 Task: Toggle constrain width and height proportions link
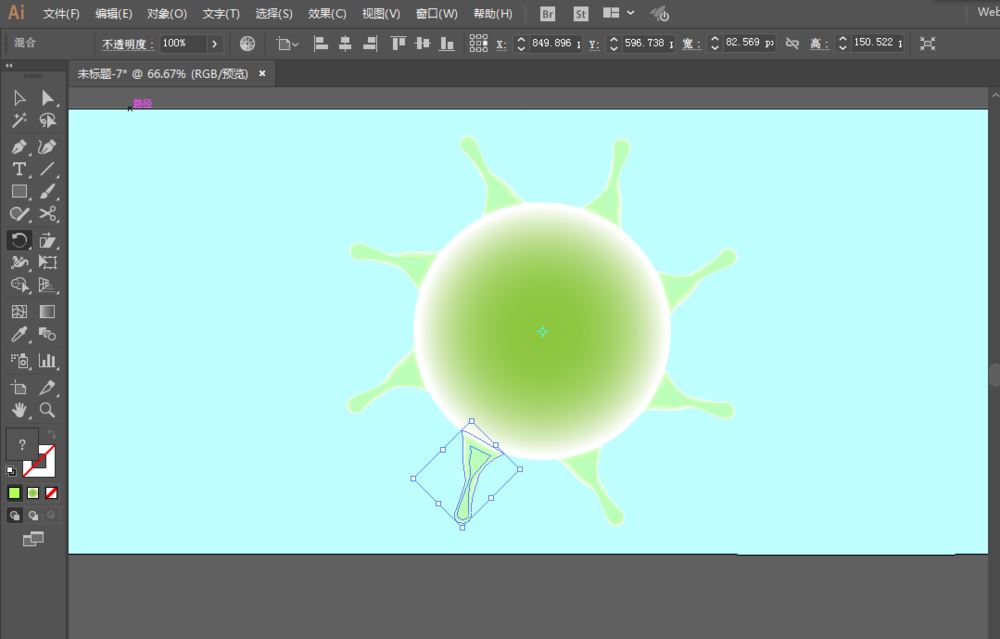(792, 44)
